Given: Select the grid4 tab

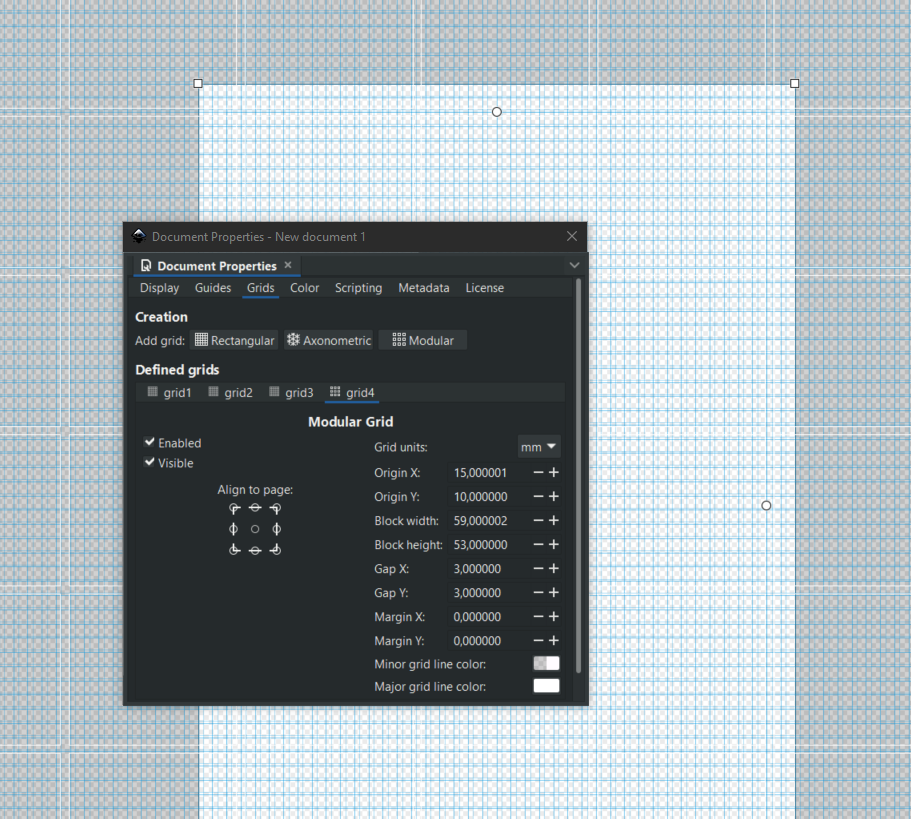Looking at the screenshot, I should [x=352, y=393].
